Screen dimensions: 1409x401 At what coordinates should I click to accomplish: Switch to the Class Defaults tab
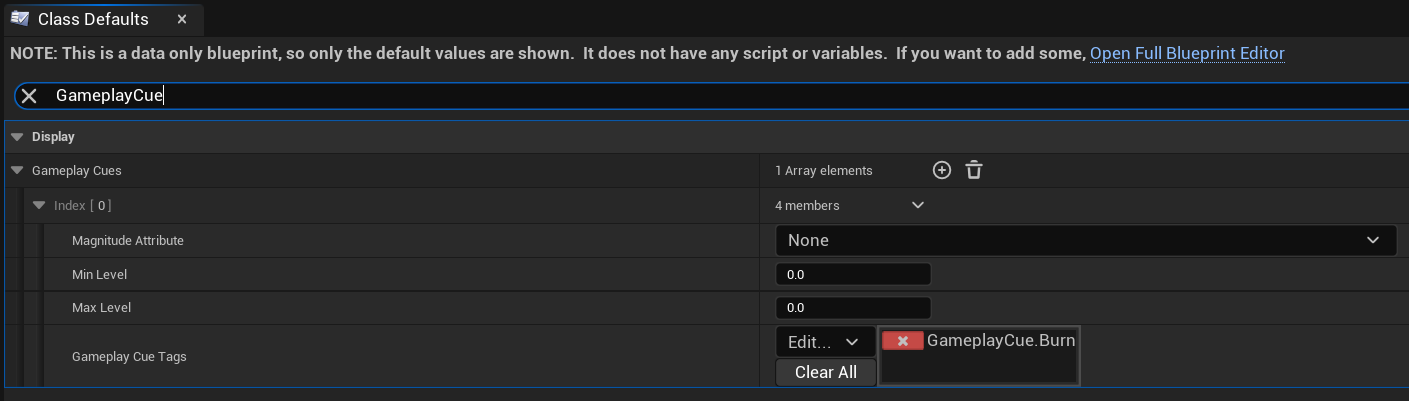point(93,19)
